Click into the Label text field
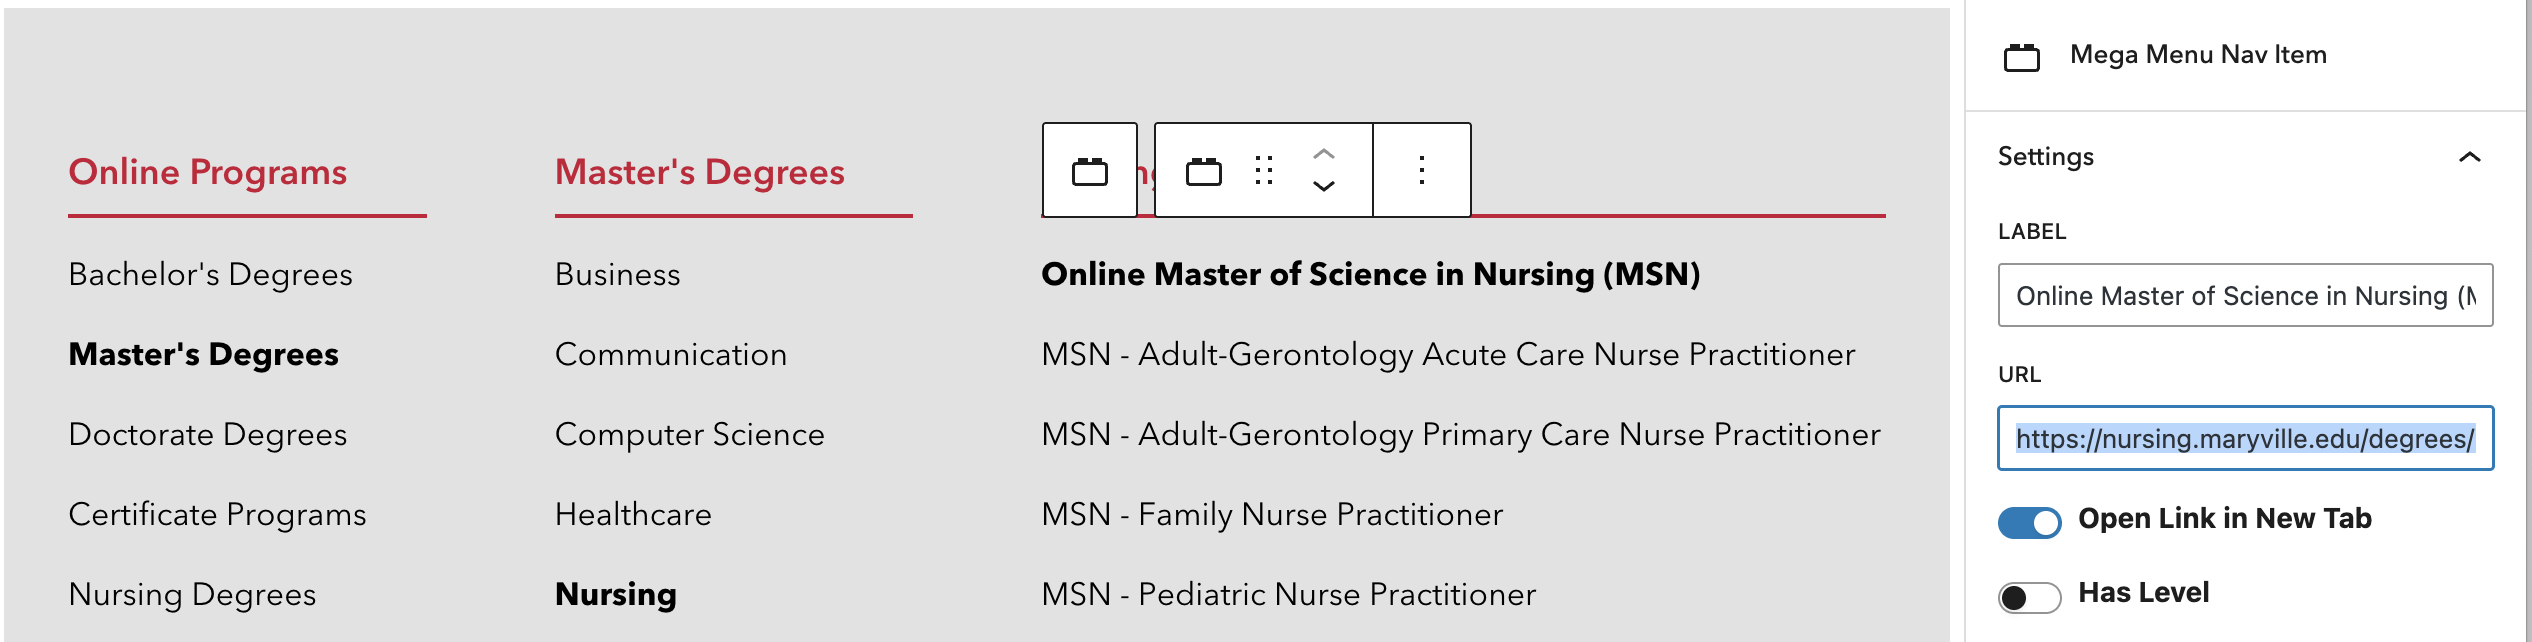Screen dimensions: 2532x642 click(x=2244, y=296)
